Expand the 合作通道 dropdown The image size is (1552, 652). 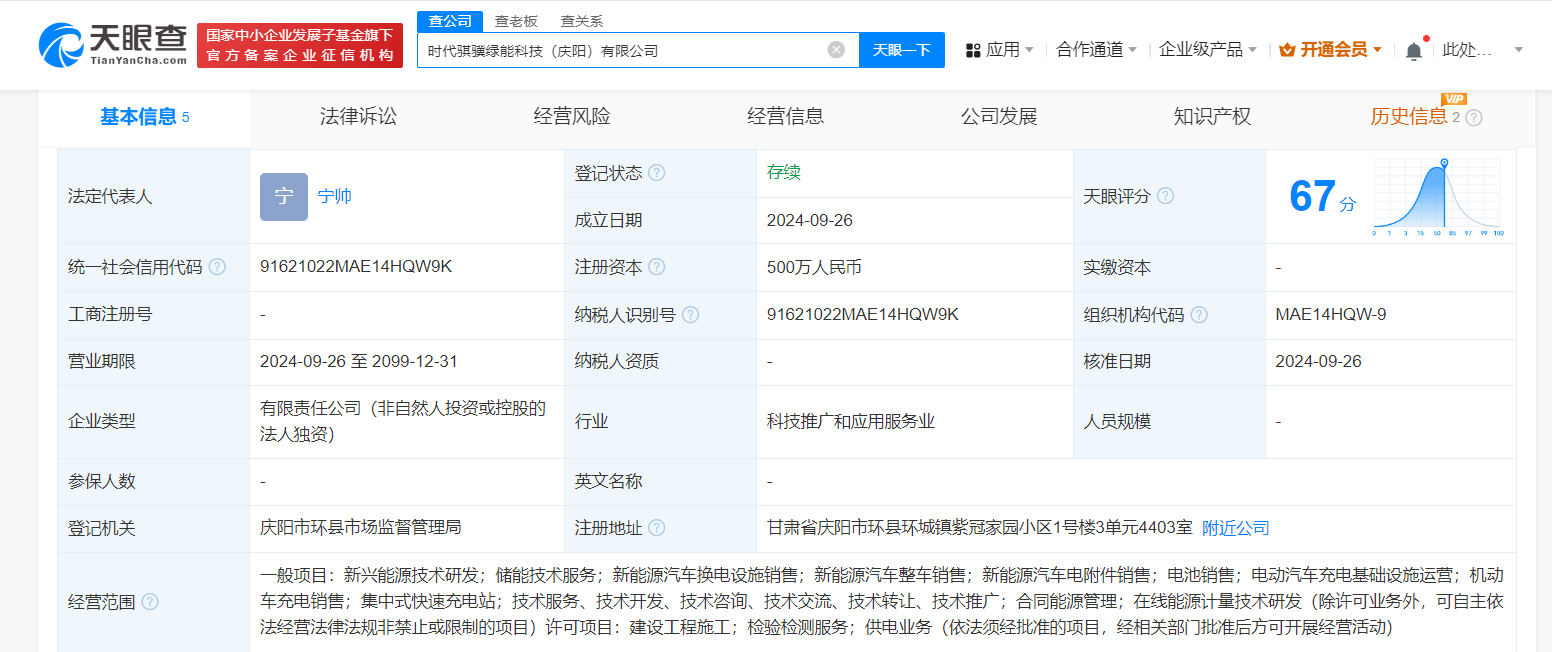click(1096, 50)
